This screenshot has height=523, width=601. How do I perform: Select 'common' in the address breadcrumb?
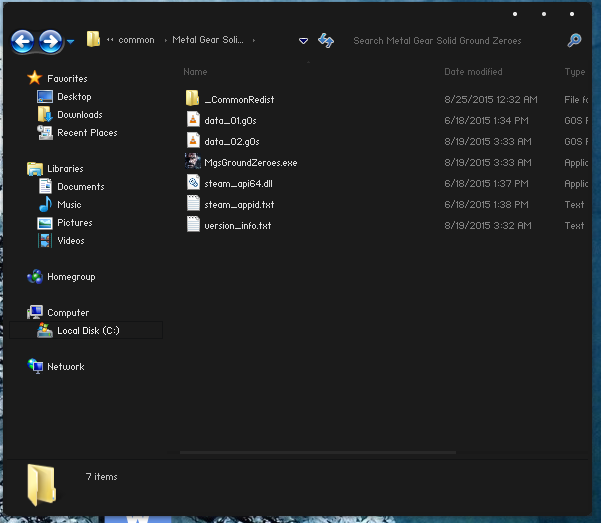[136, 40]
